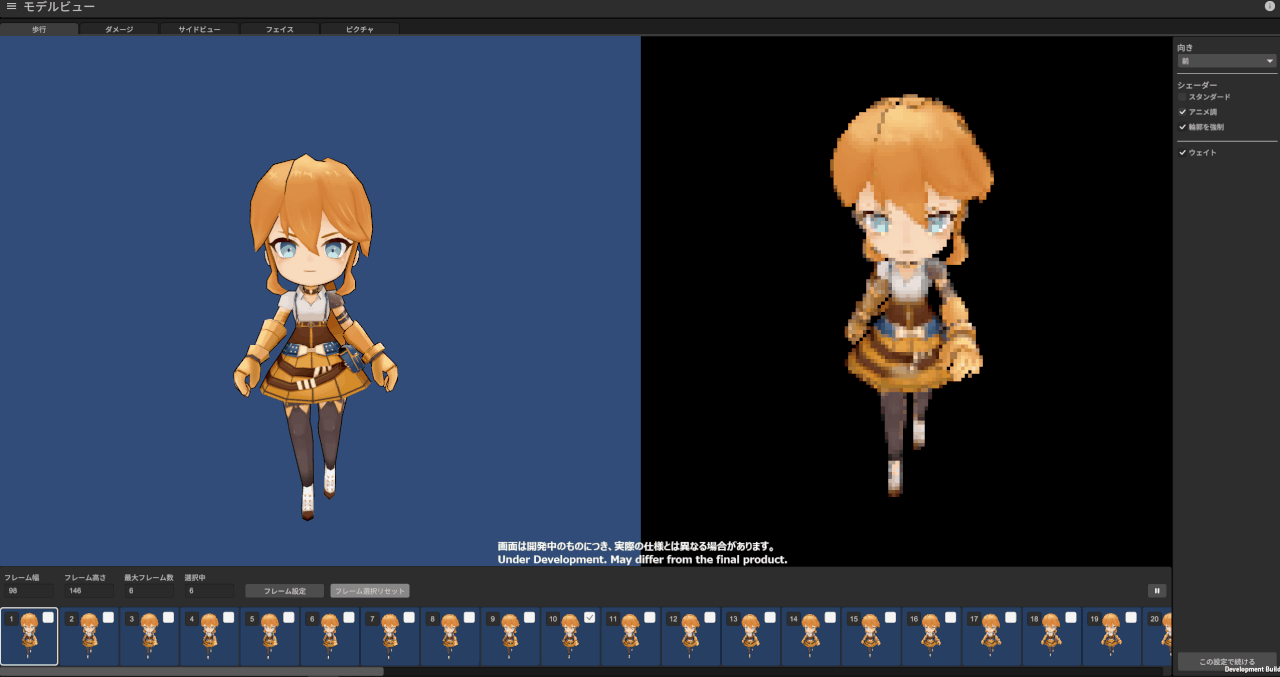
Task: Select the フェイス tab
Action: (278, 29)
